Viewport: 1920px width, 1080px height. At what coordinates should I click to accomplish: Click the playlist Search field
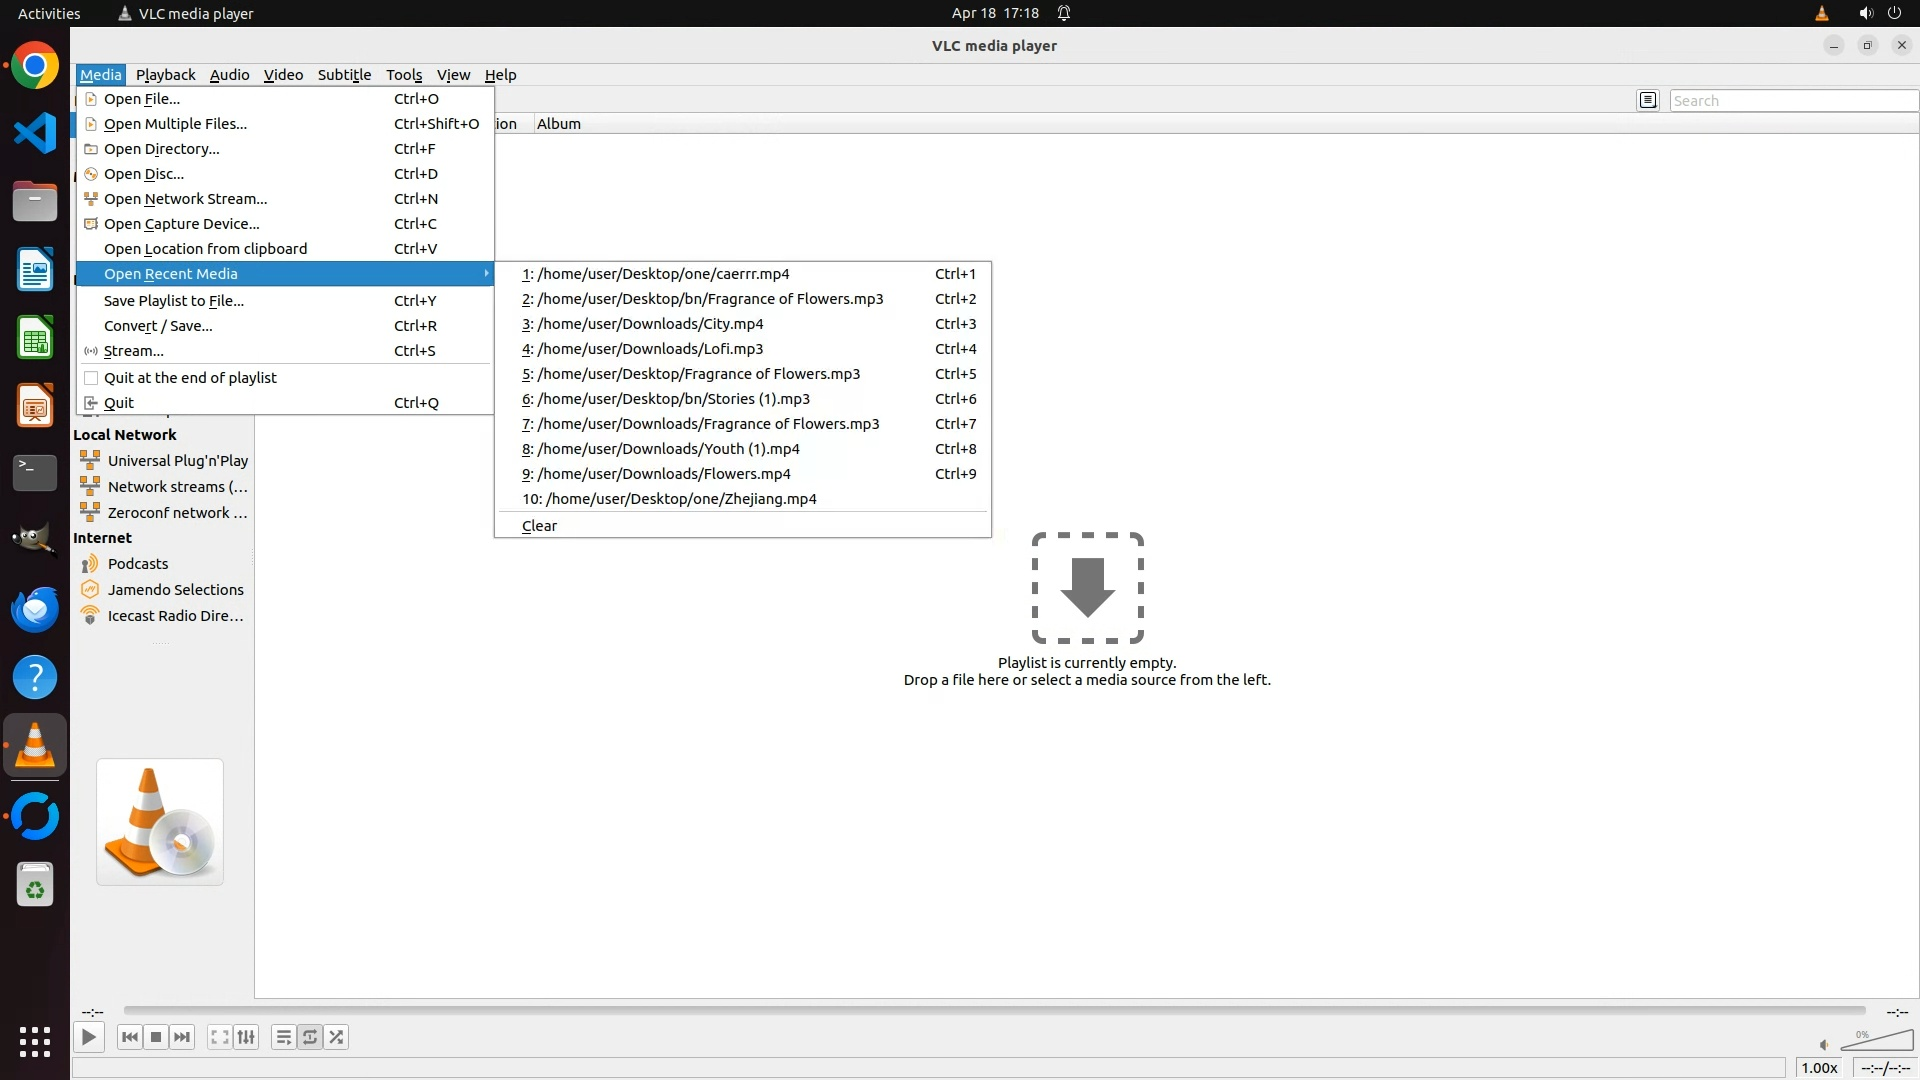click(x=1790, y=100)
